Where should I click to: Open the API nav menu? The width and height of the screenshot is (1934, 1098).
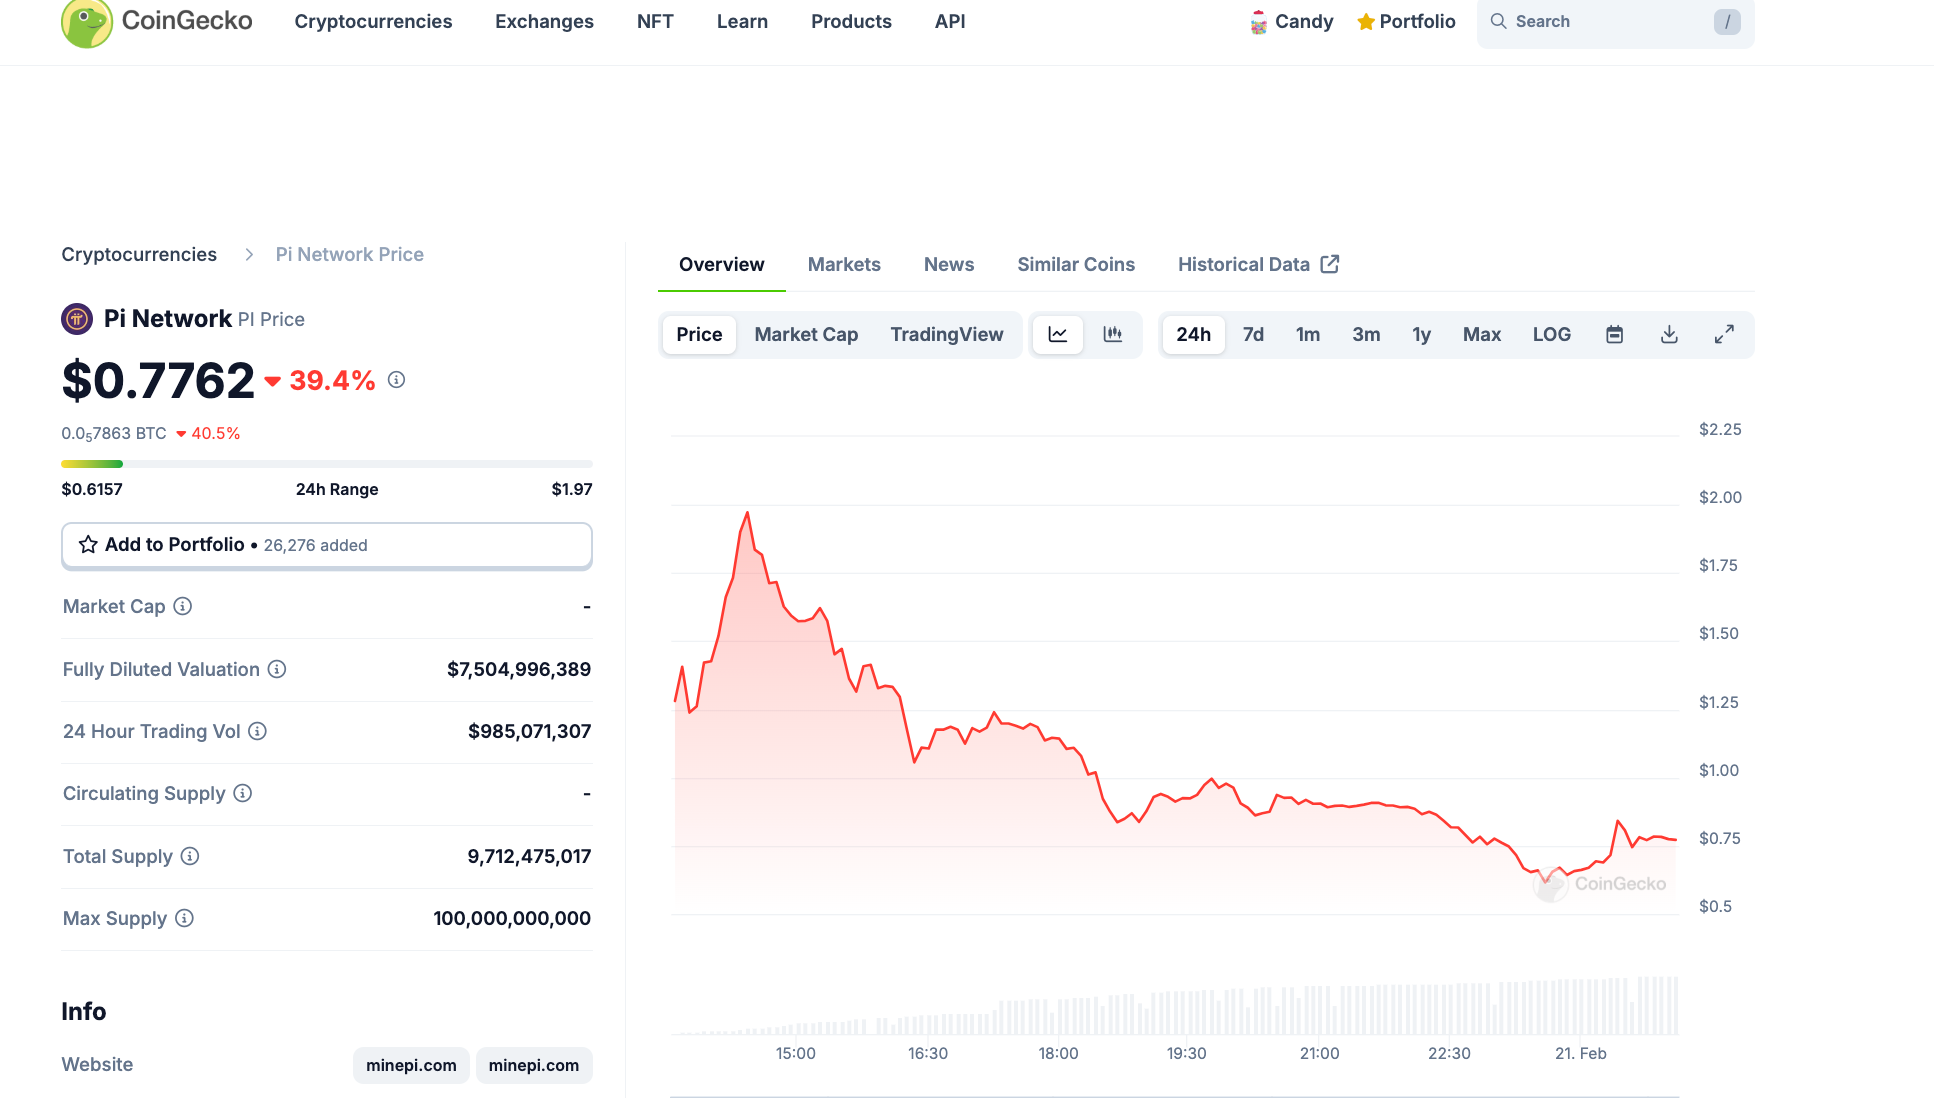coord(950,22)
